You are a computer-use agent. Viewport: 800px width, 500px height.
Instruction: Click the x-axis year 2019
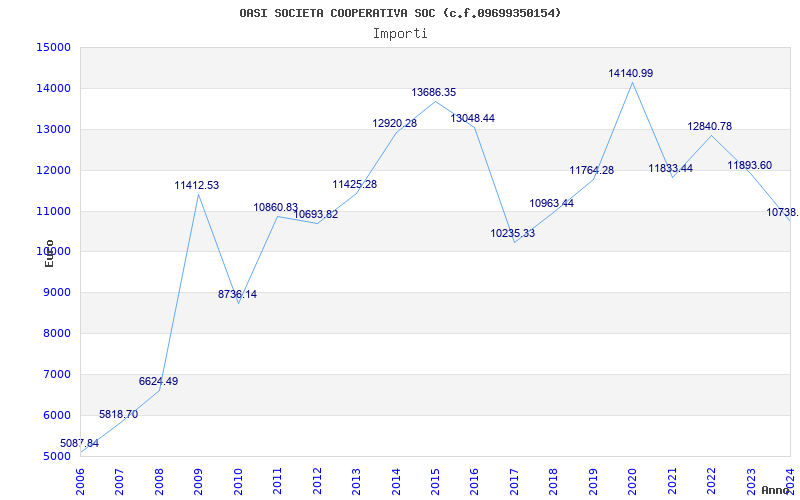point(593,482)
